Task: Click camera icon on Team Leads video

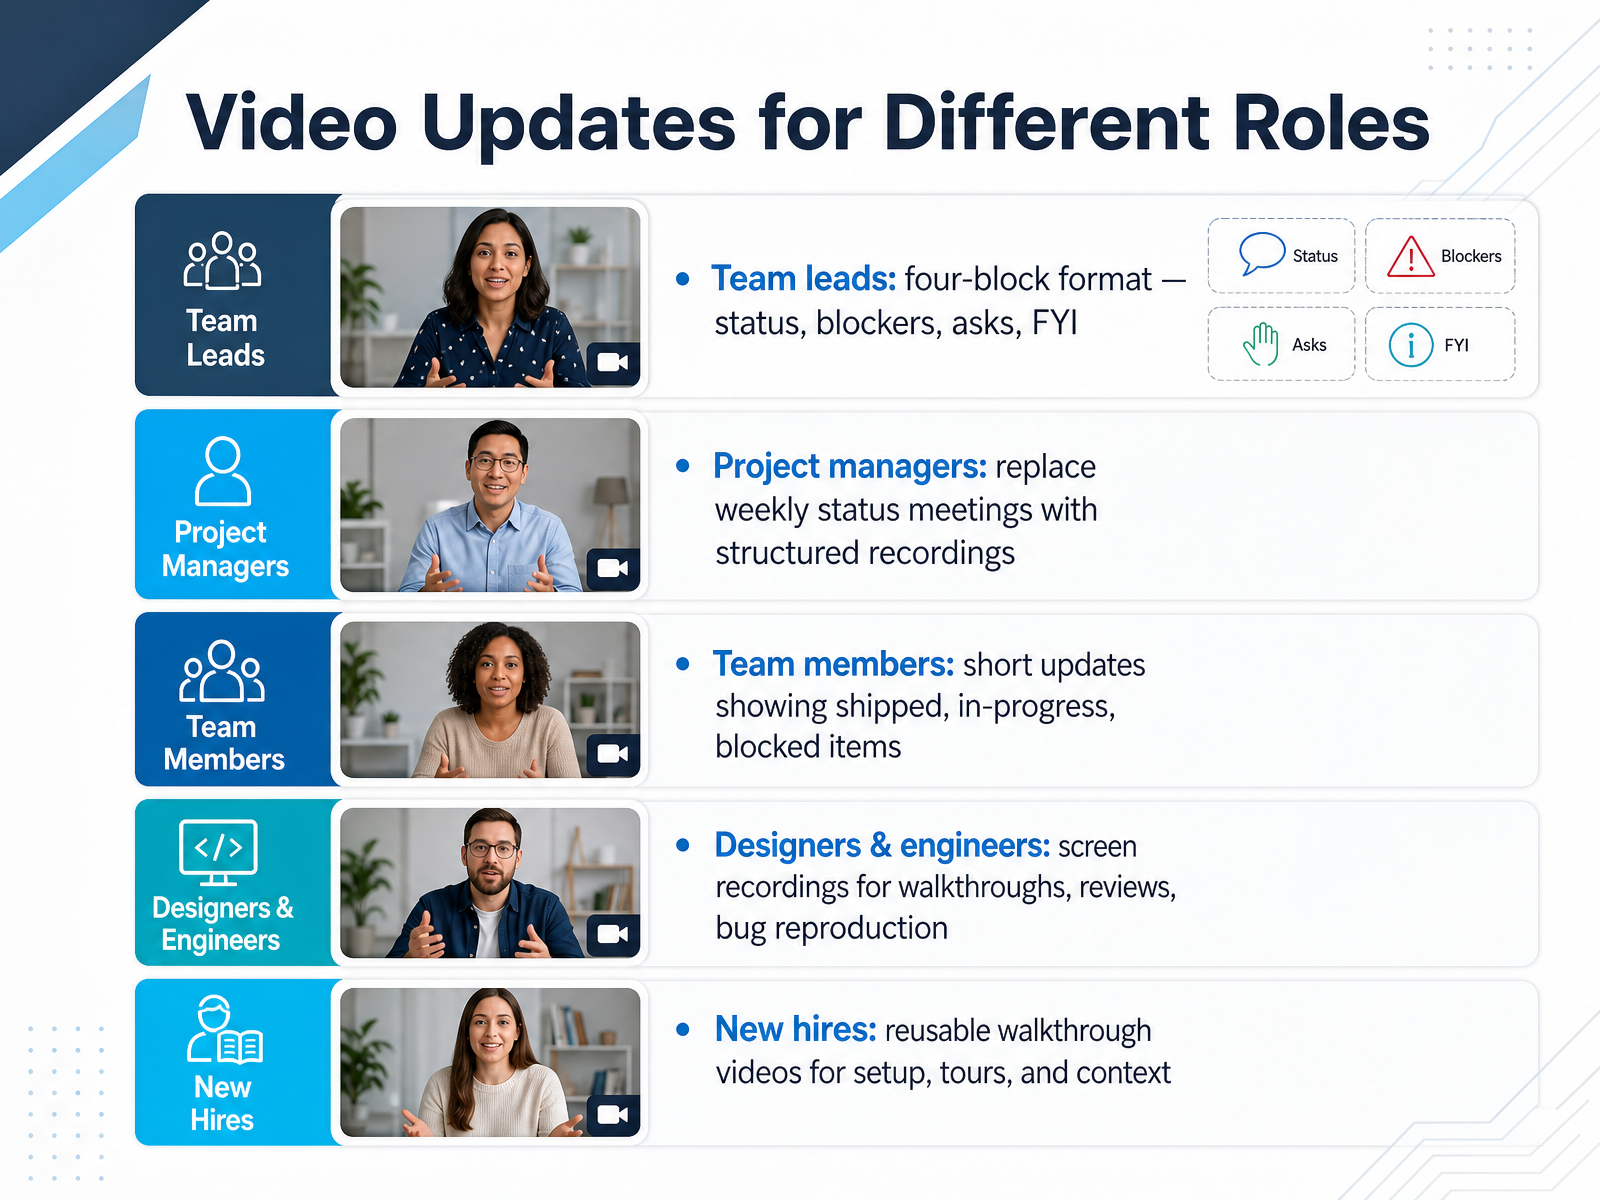Action: [613, 362]
